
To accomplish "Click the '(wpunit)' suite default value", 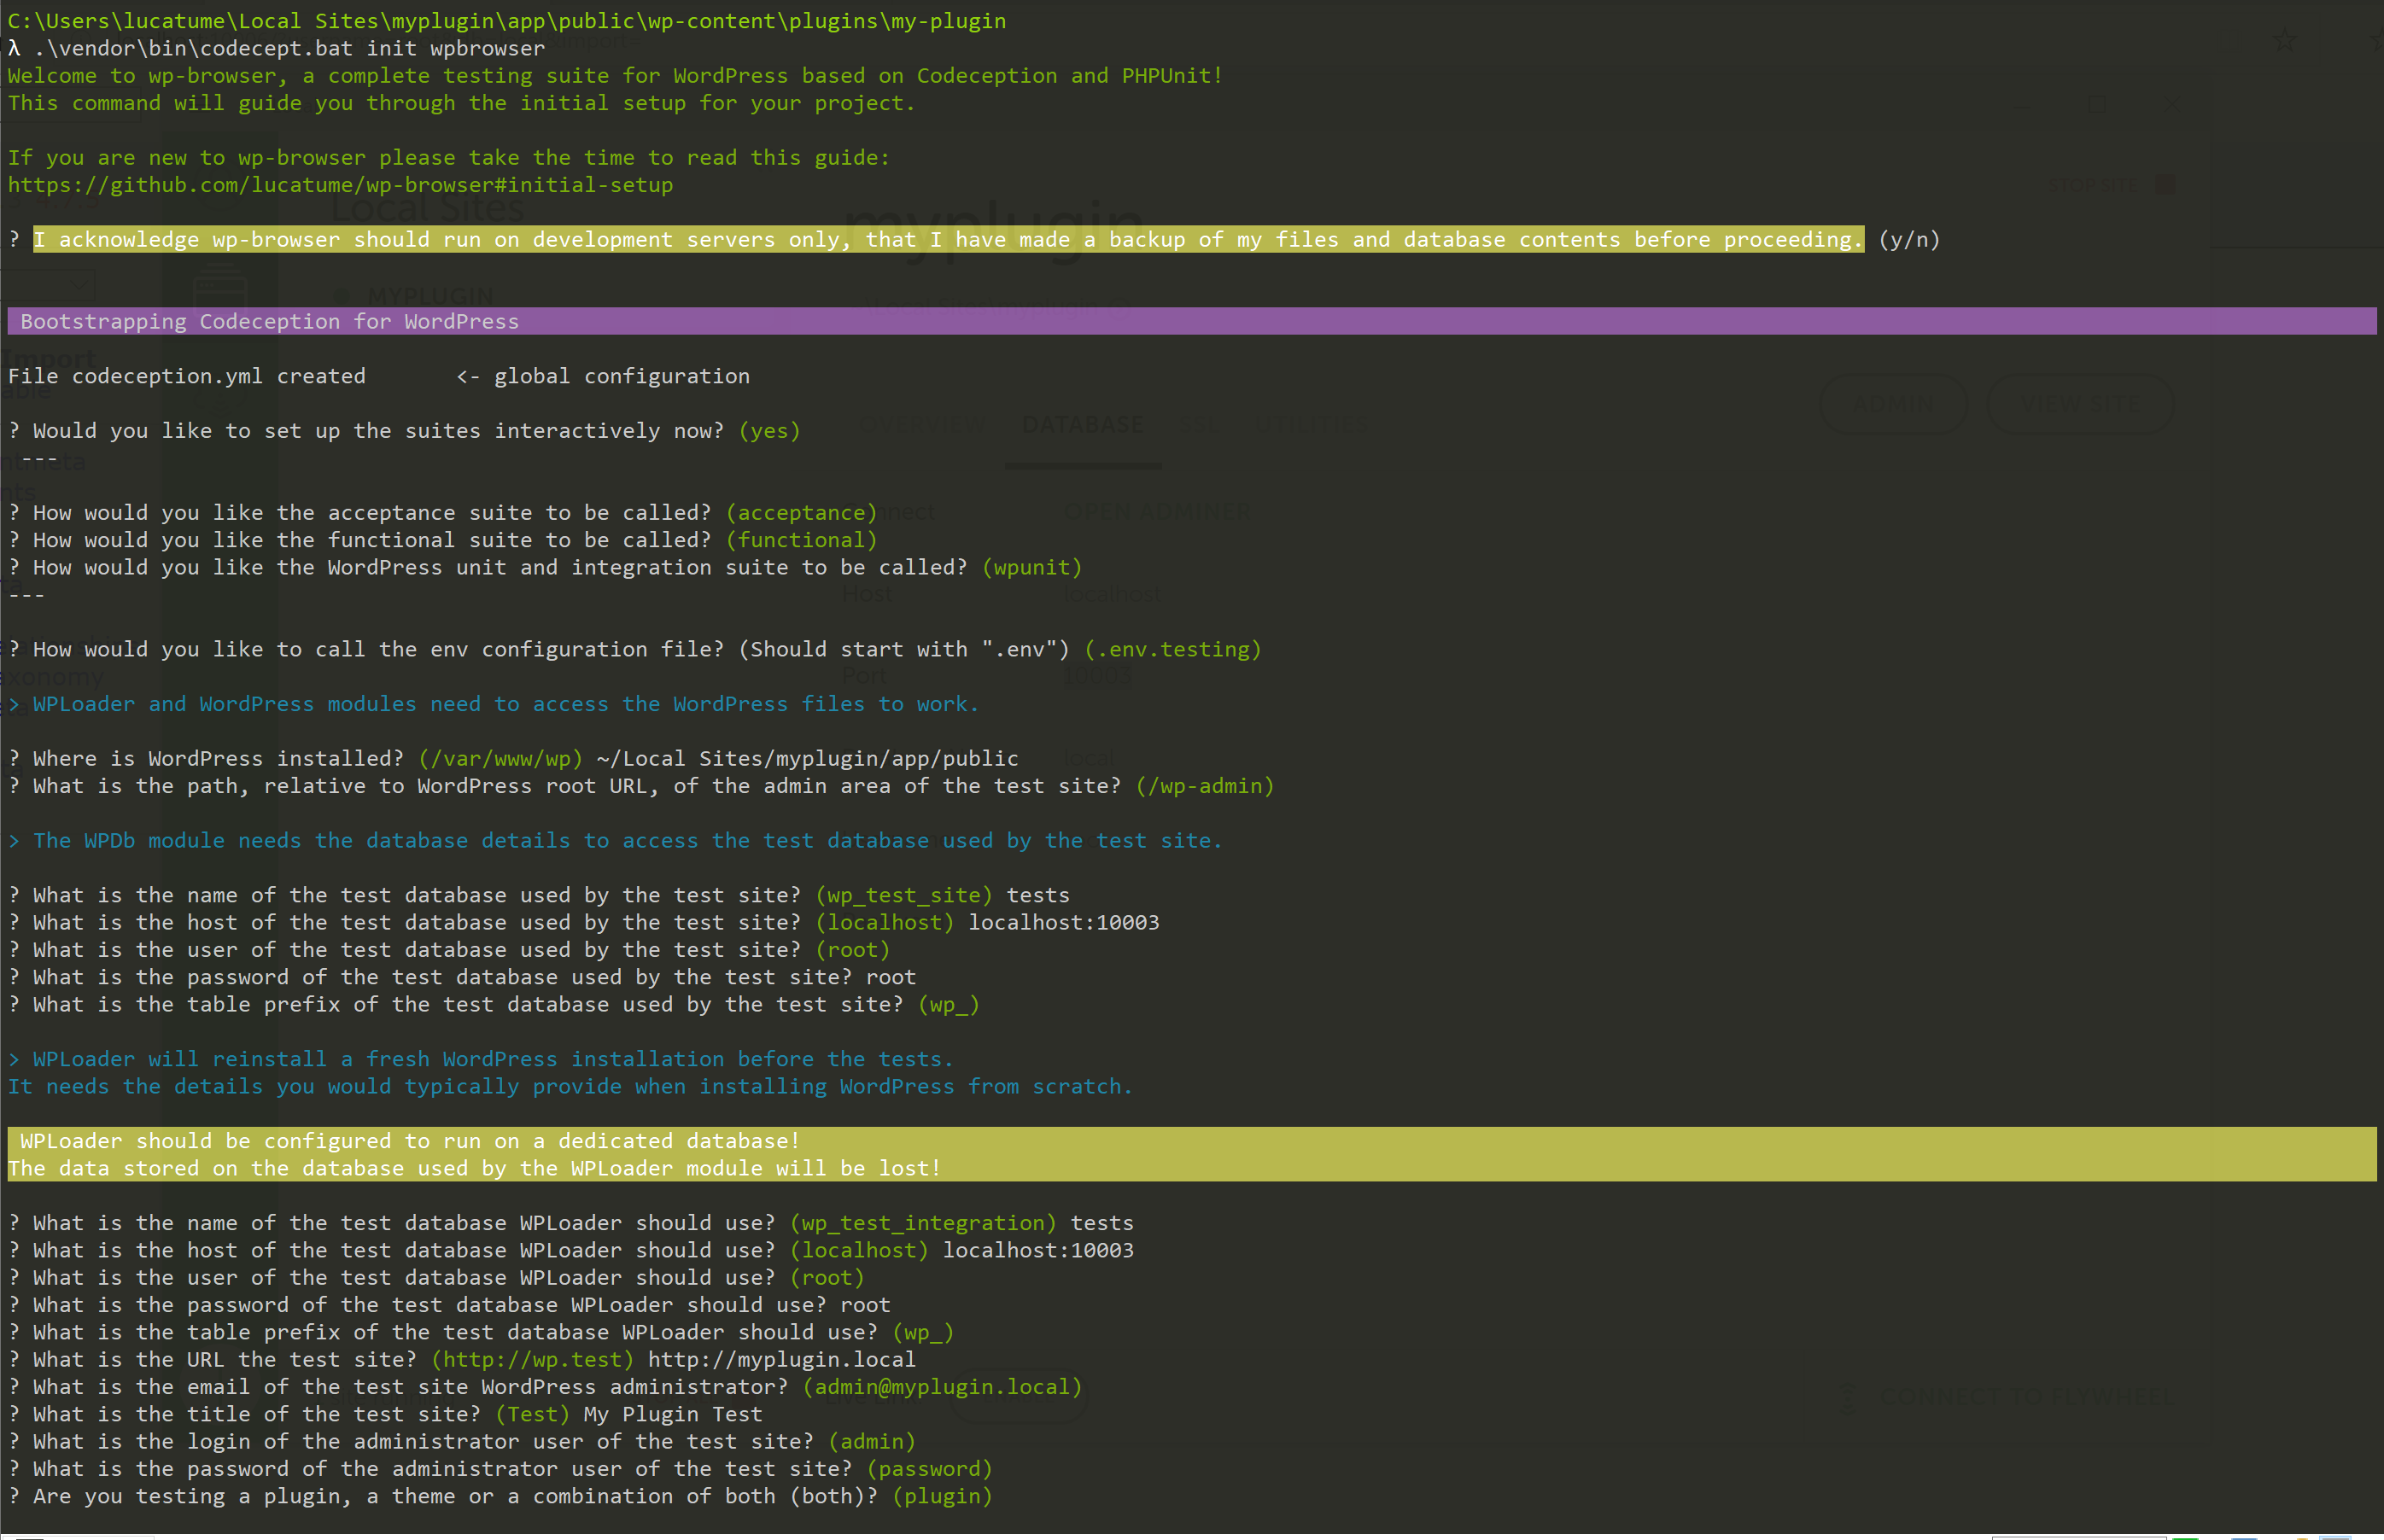I will click(x=1032, y=567).
